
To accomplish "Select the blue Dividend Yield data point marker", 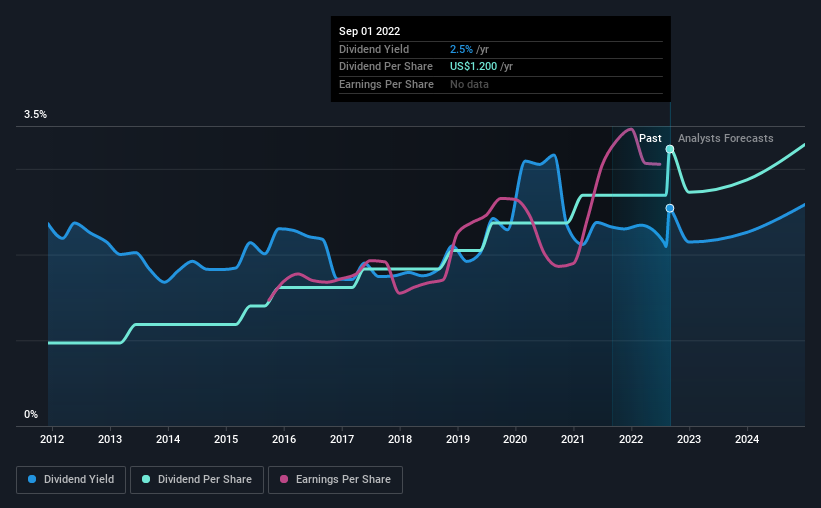I will [x=670, y=208].
